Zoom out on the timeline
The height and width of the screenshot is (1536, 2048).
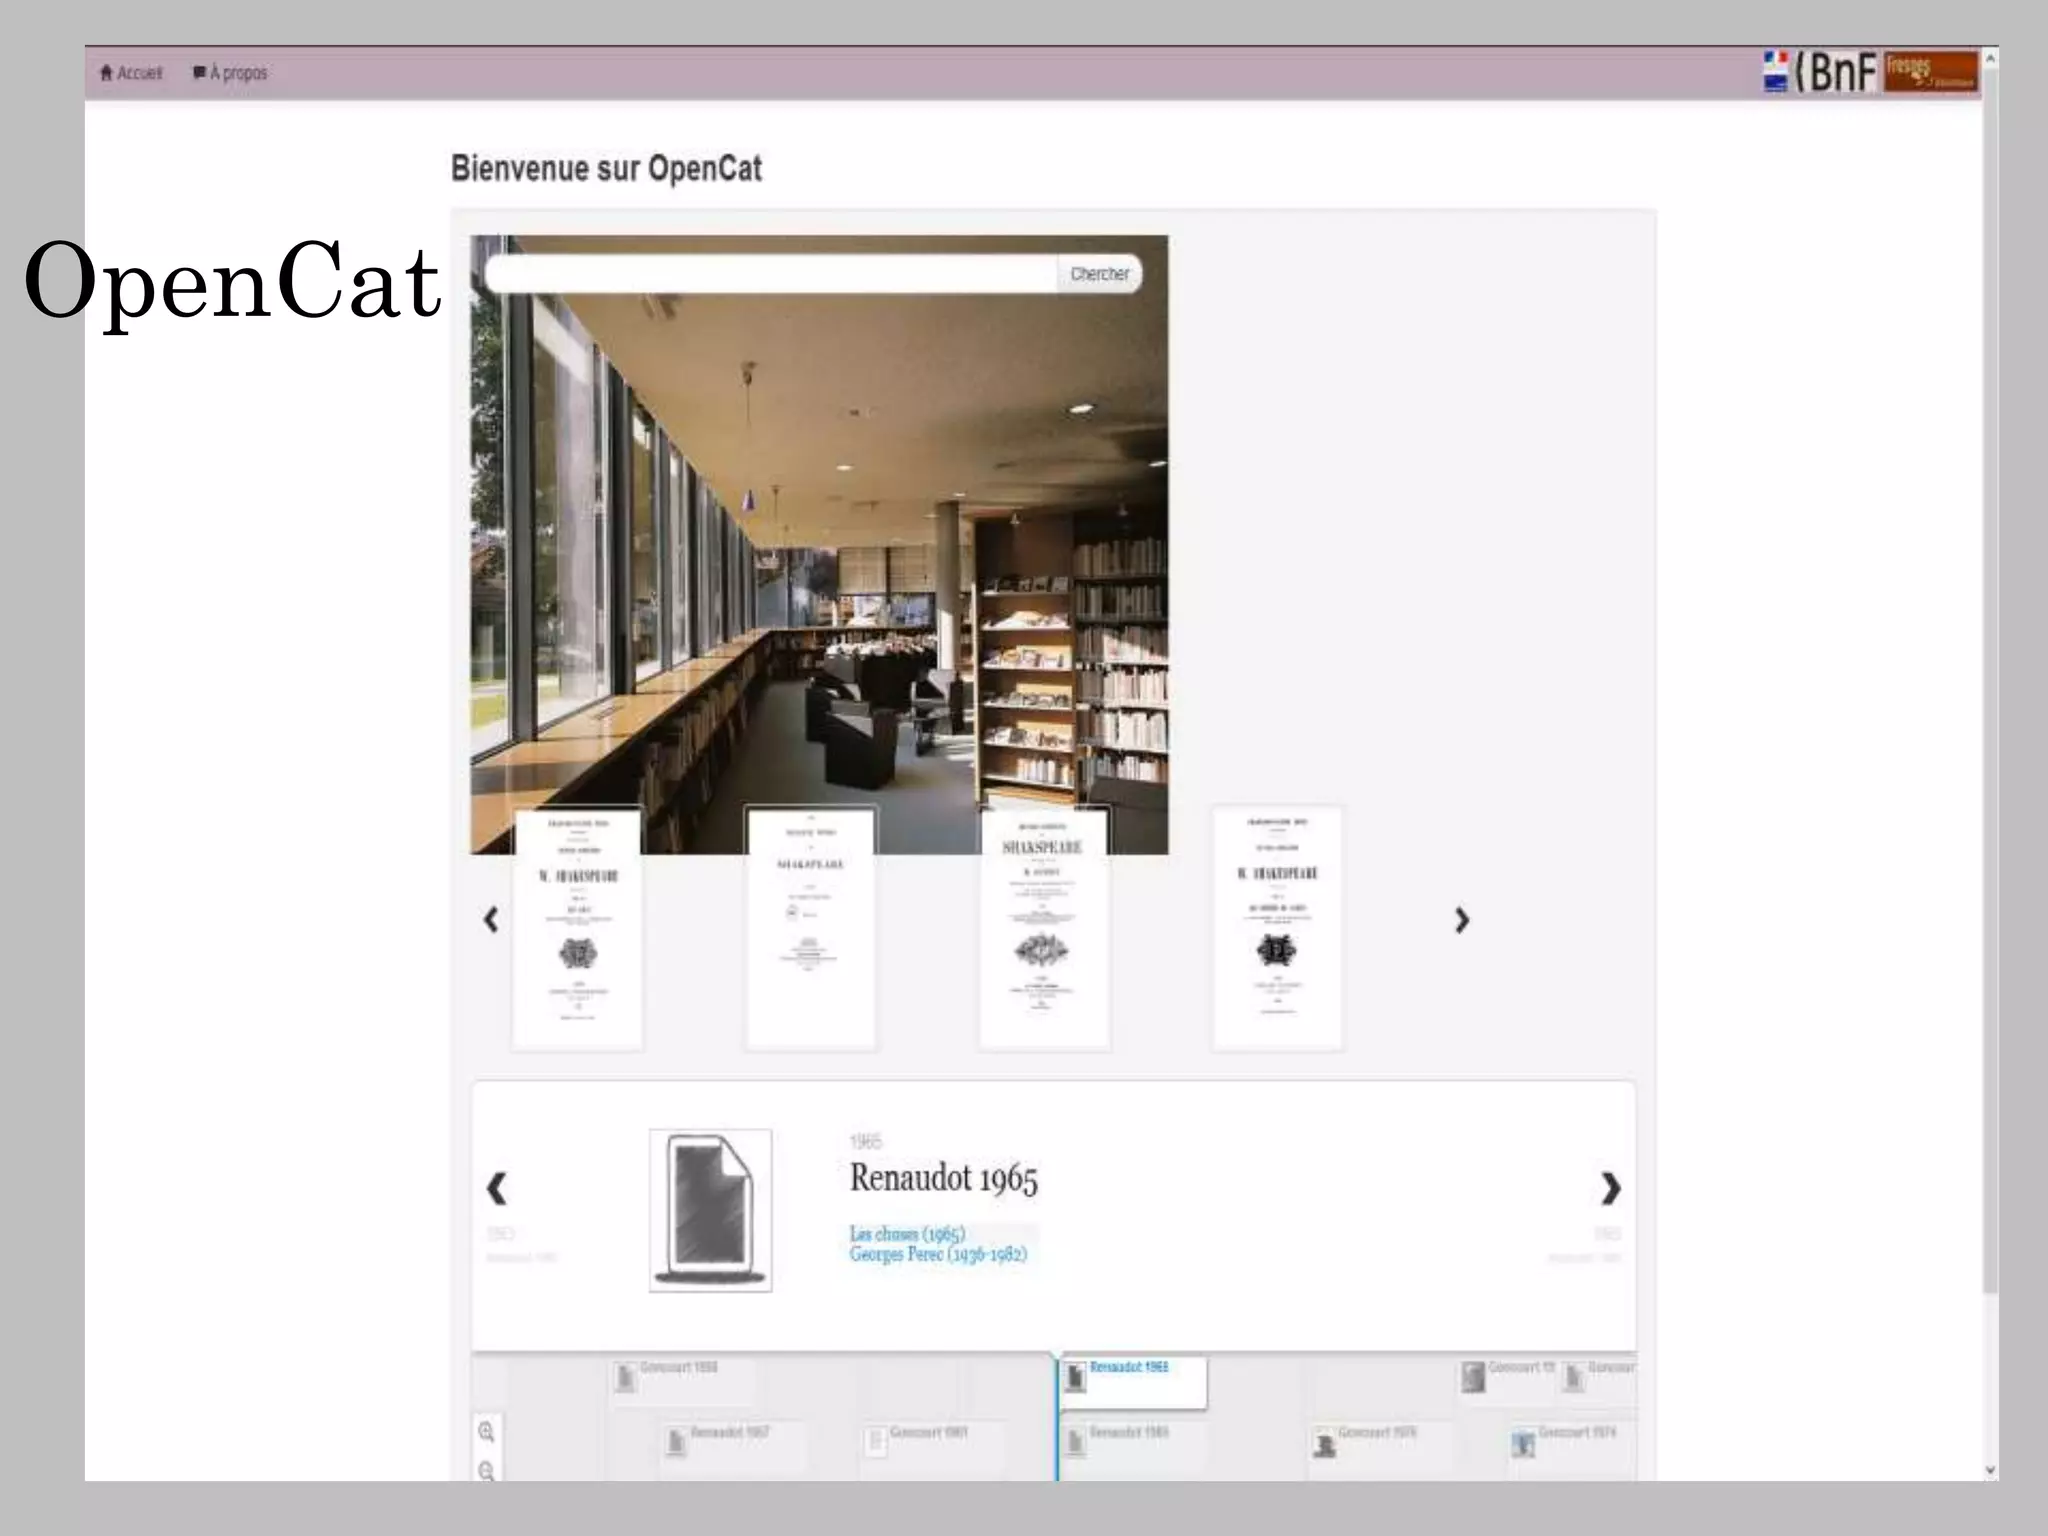pos(487,1471)
